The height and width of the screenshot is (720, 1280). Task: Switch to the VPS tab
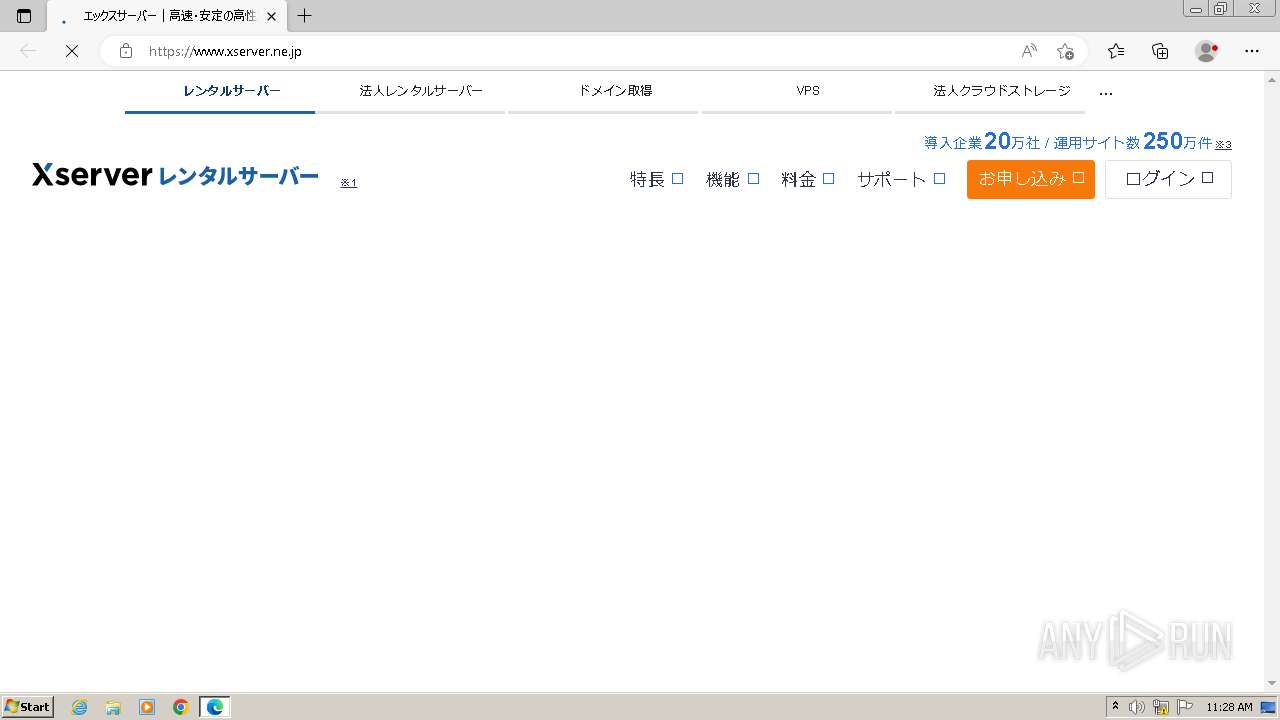797,92
